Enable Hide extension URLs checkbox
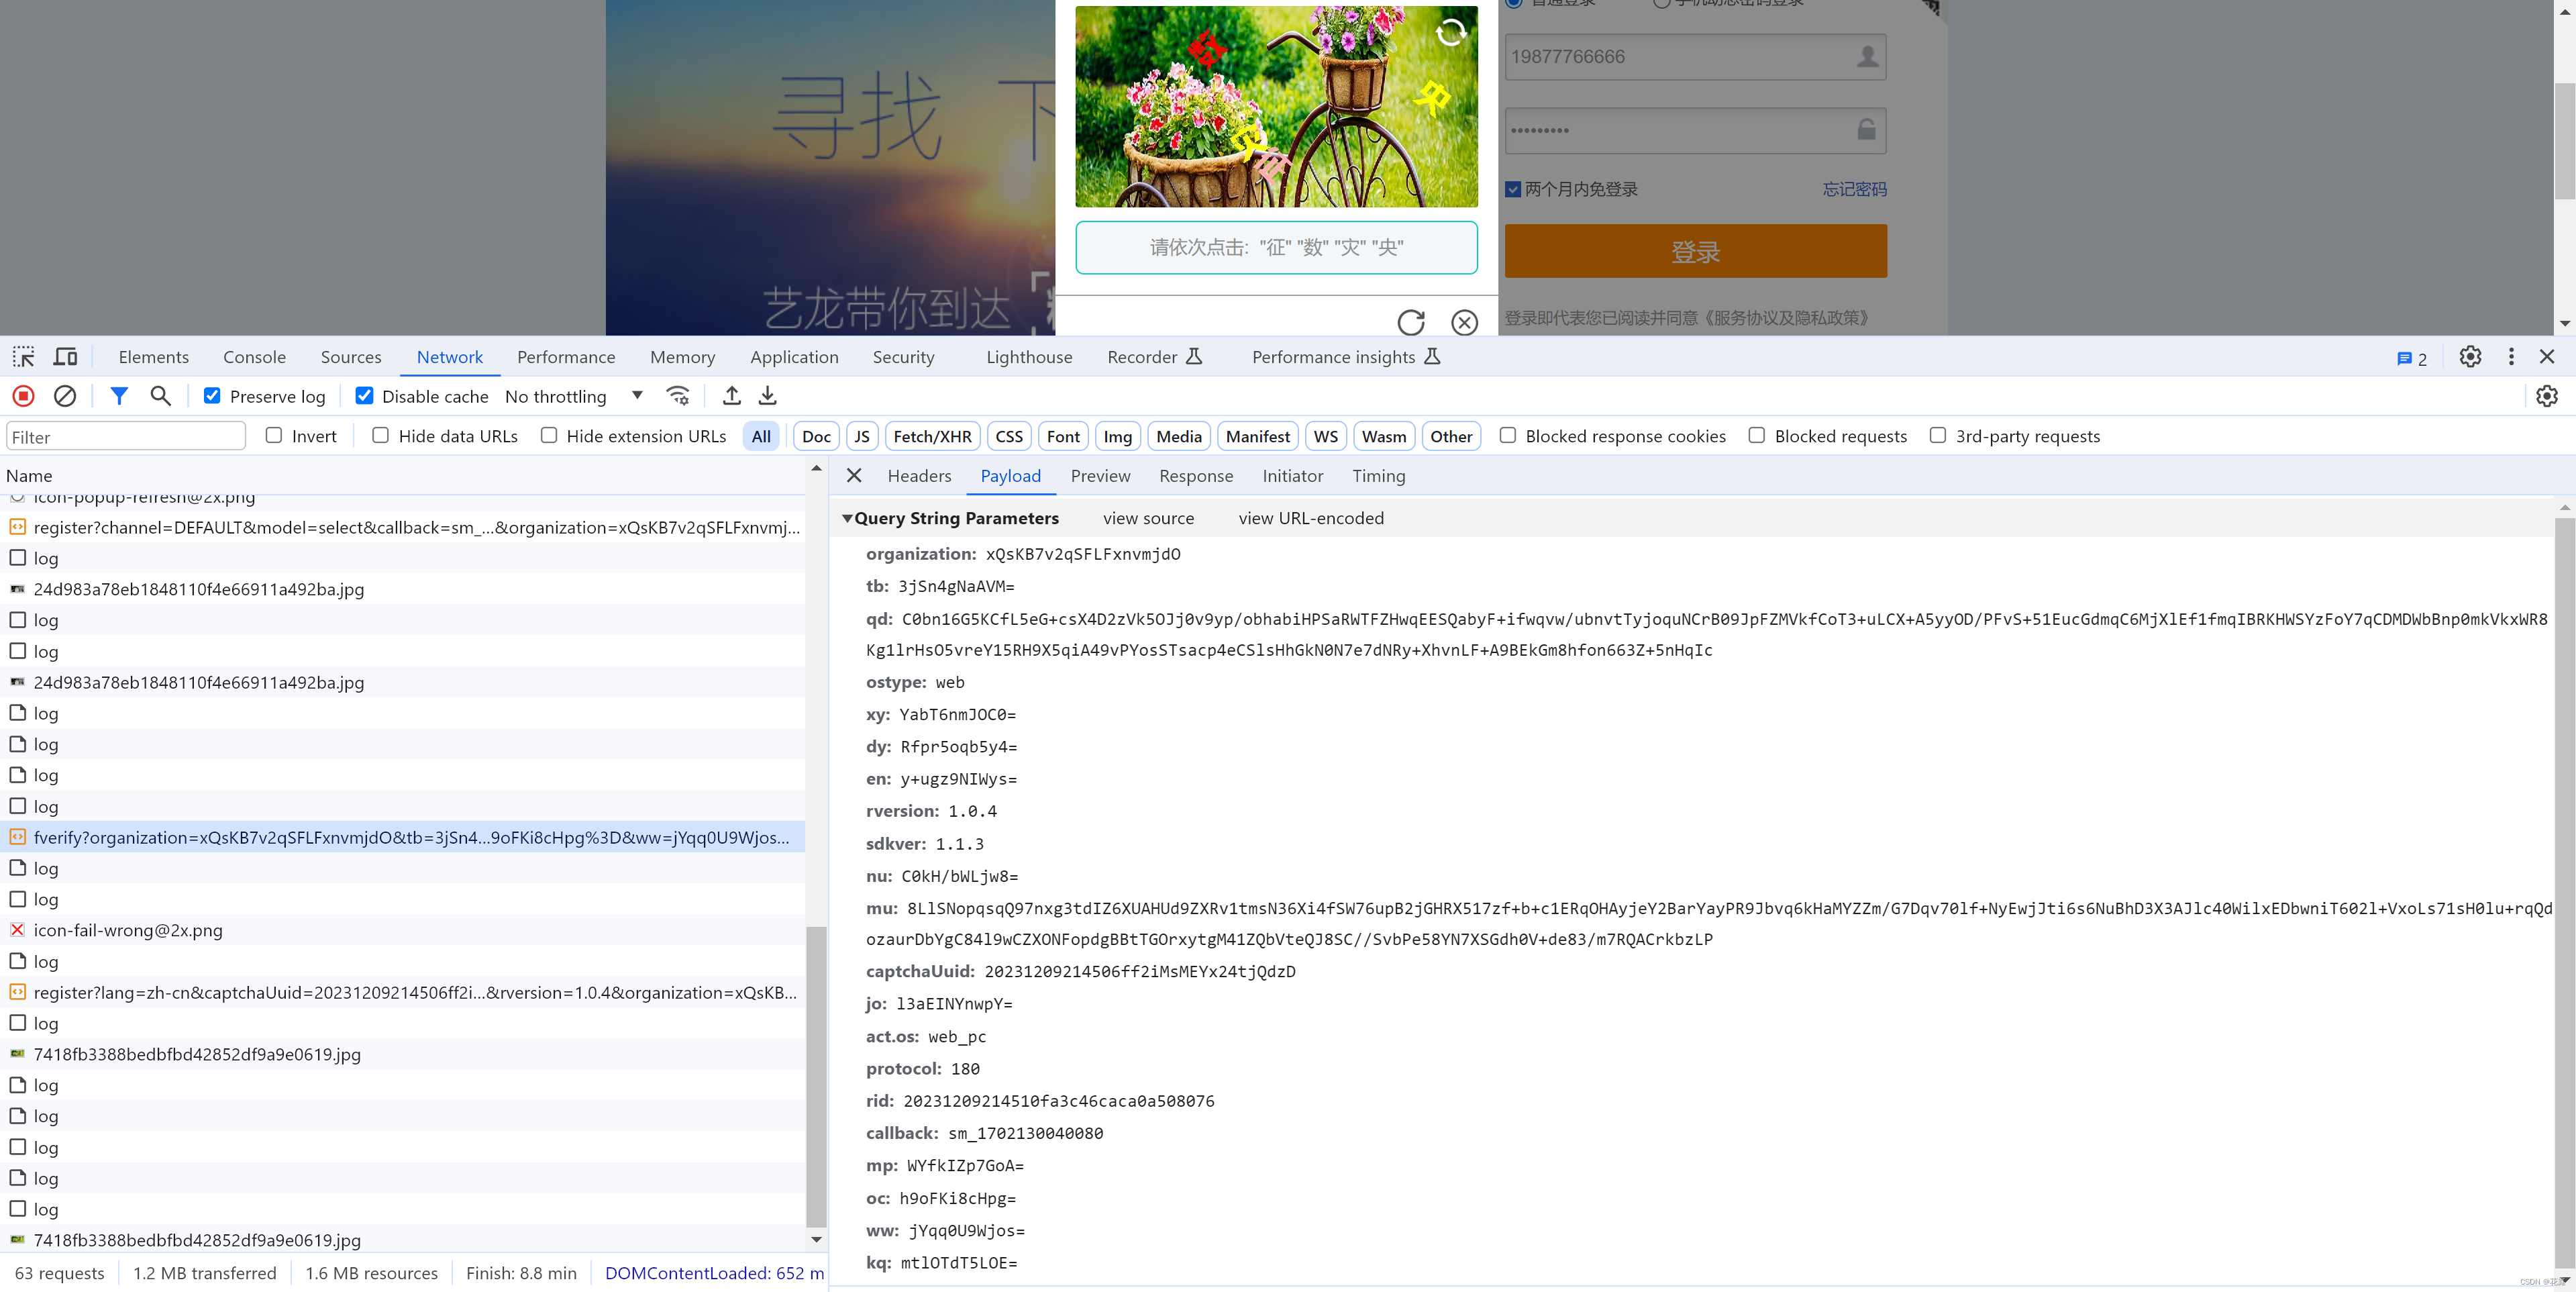This screenshot has height=1292, width=2576. point(549,436)
